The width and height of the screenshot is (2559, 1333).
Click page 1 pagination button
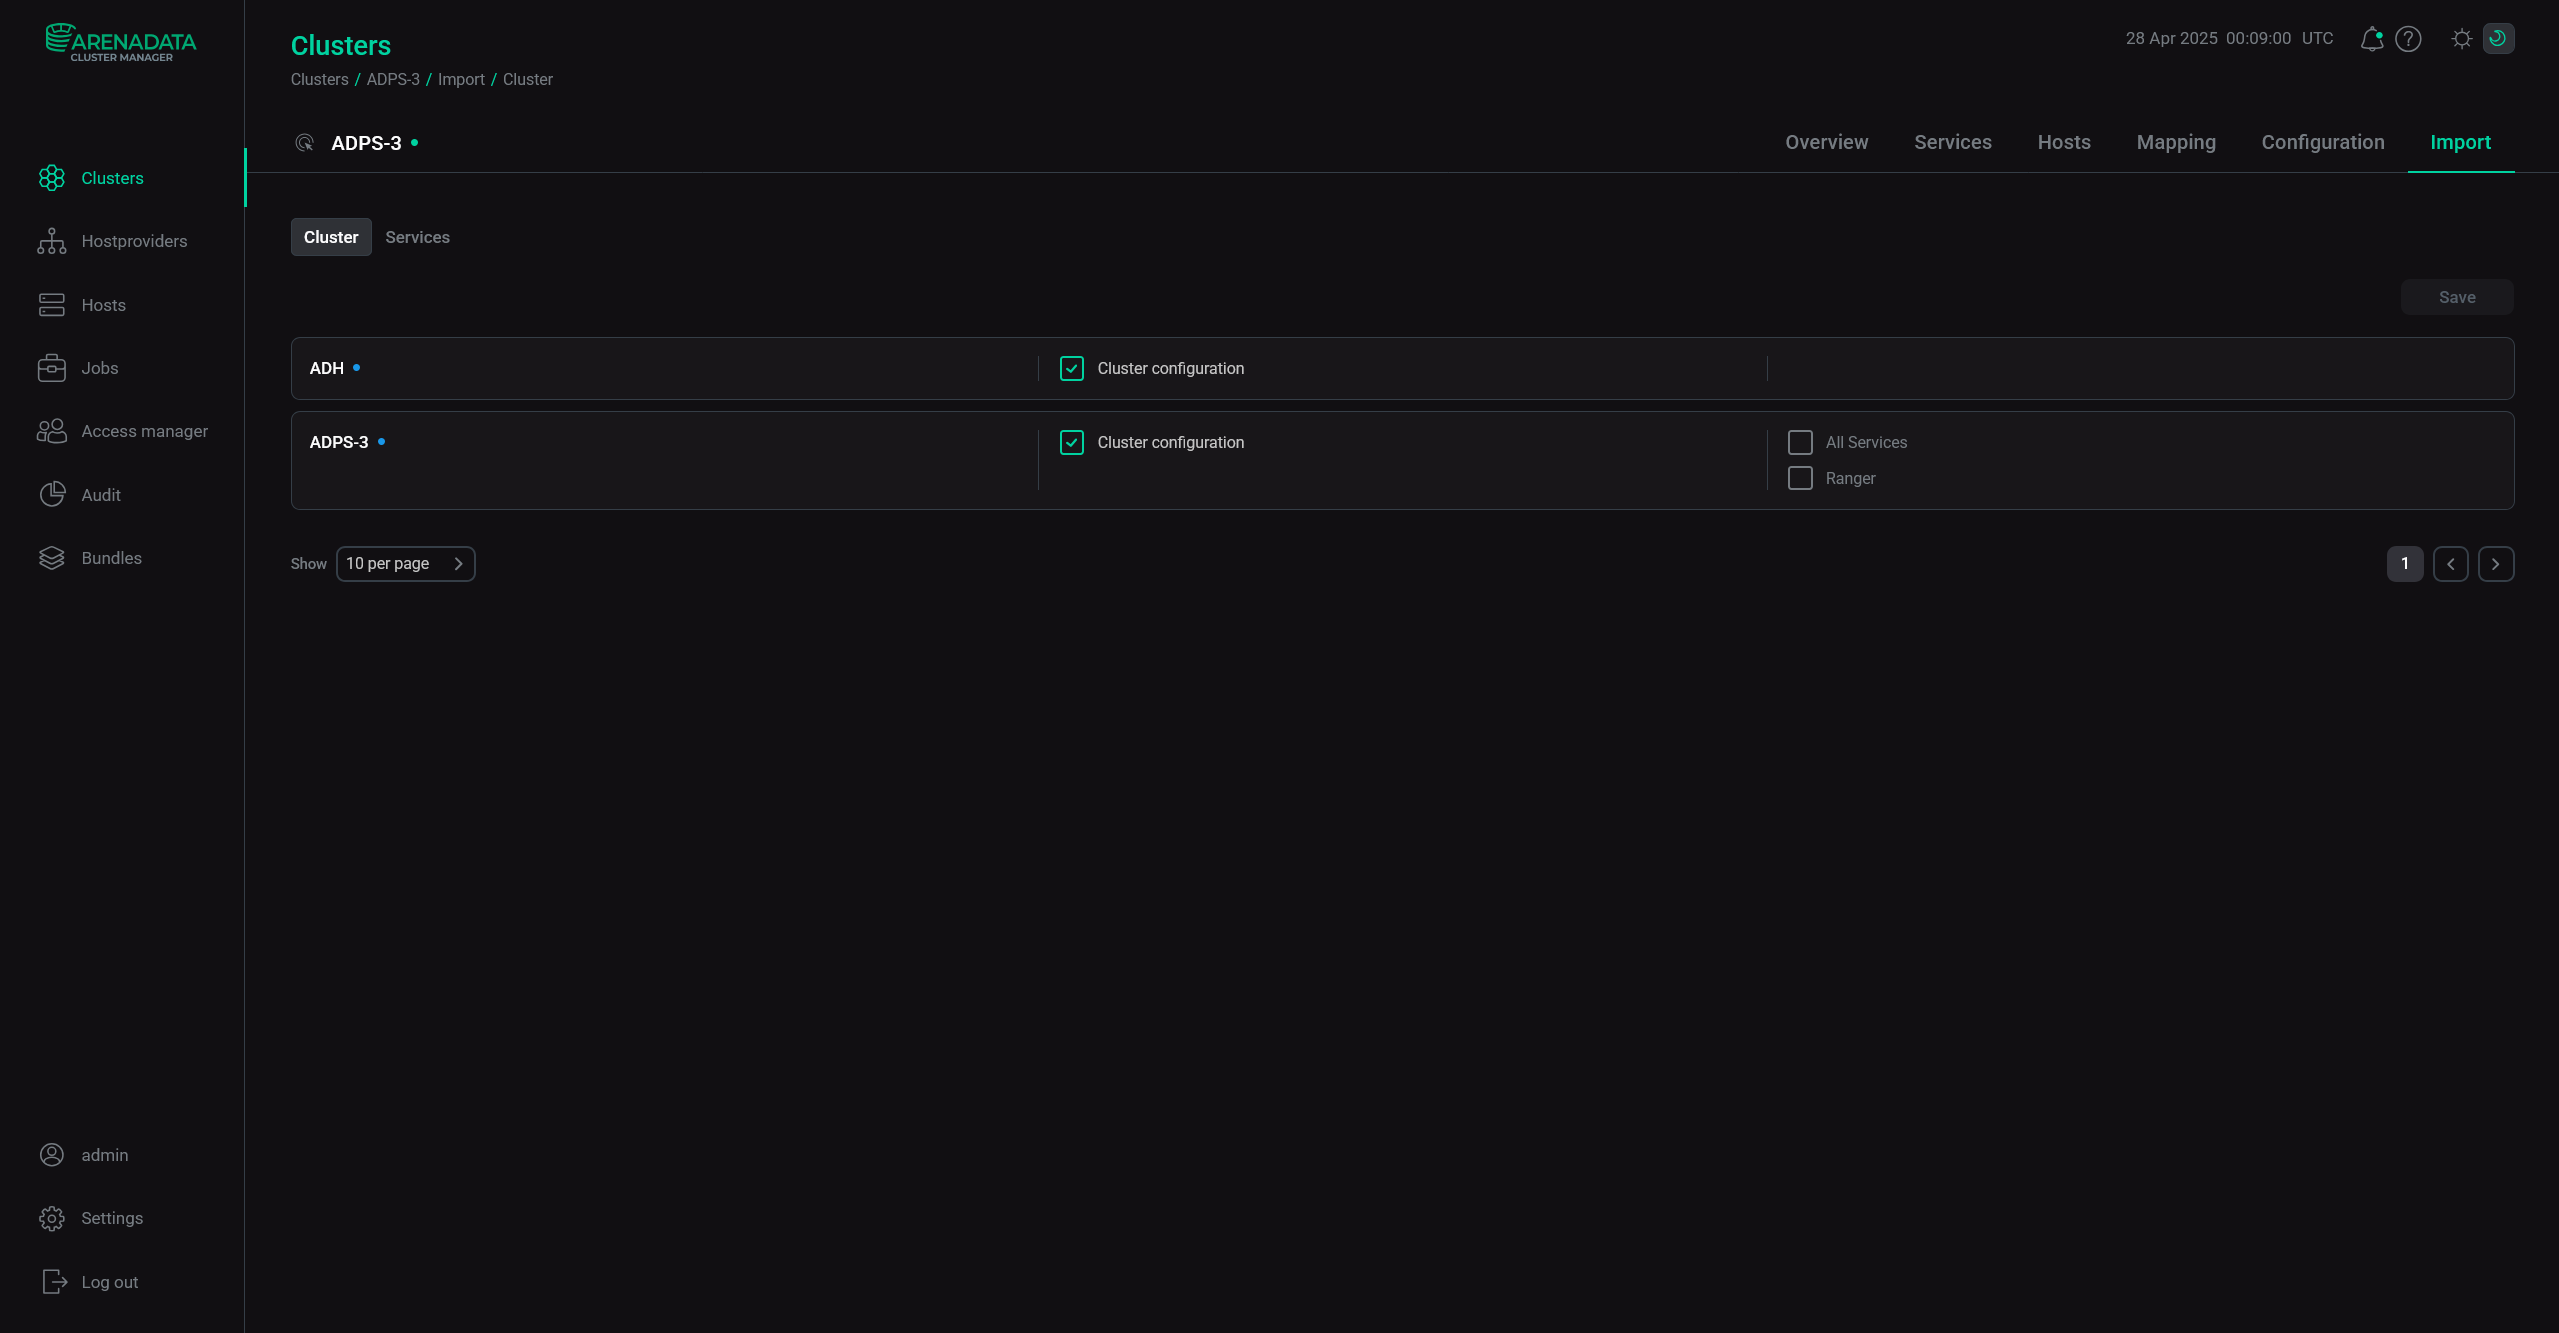tap(2405, 564)
